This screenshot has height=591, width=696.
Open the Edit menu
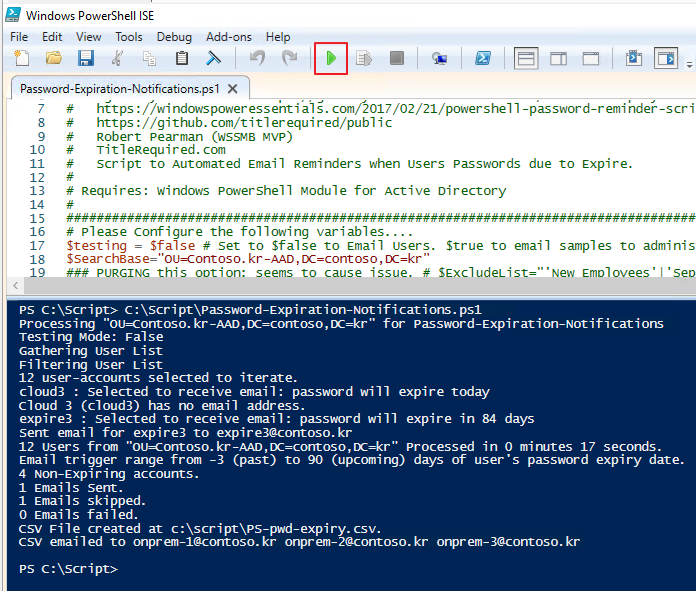(x=52, y=37)
